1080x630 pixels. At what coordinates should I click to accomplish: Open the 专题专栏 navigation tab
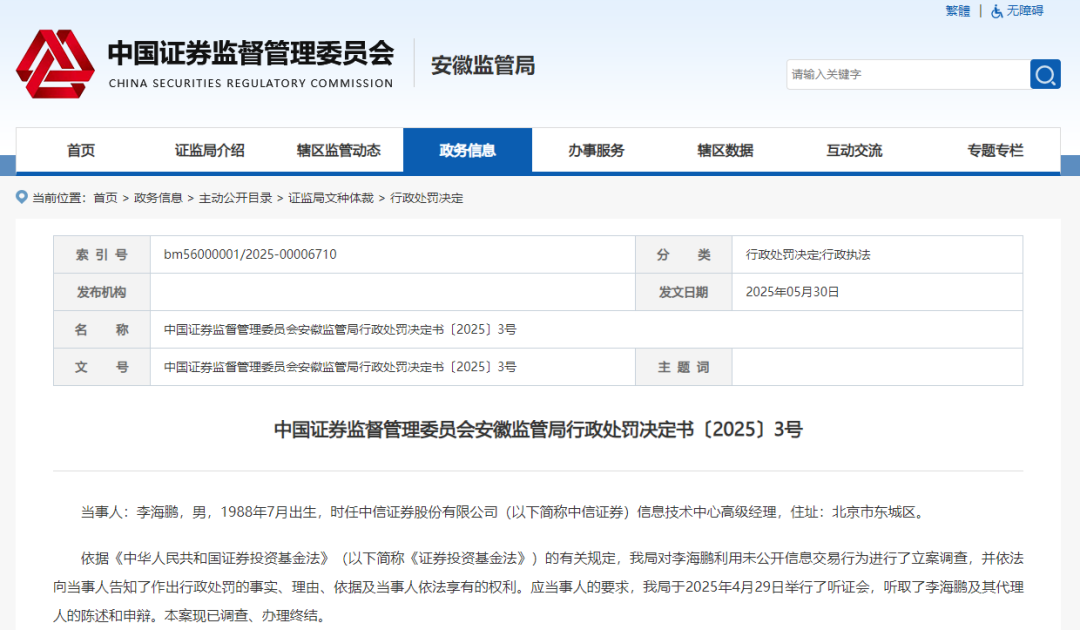click(x=995, y=150)
